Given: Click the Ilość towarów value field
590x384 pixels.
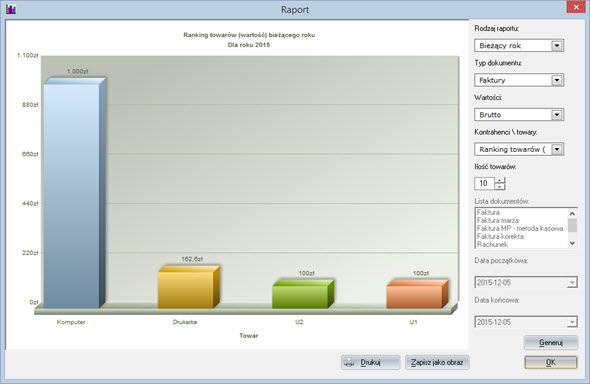Looking at the screenshot, I should (485, 183).
